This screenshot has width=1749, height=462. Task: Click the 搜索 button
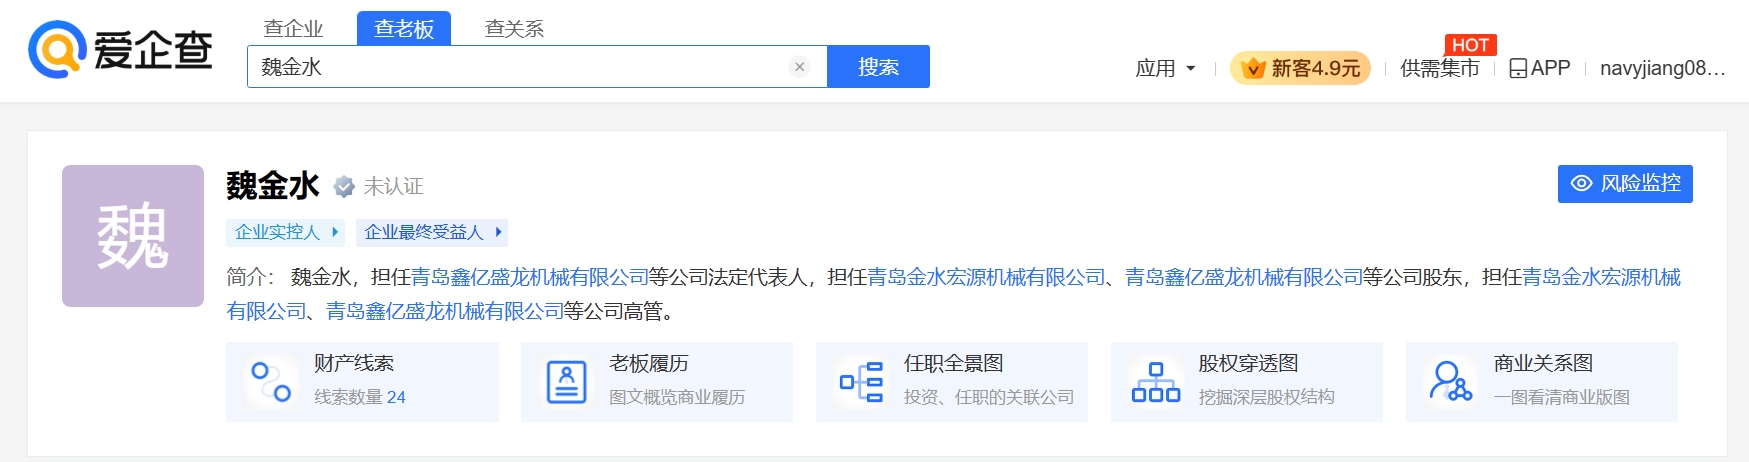[878, 66]
